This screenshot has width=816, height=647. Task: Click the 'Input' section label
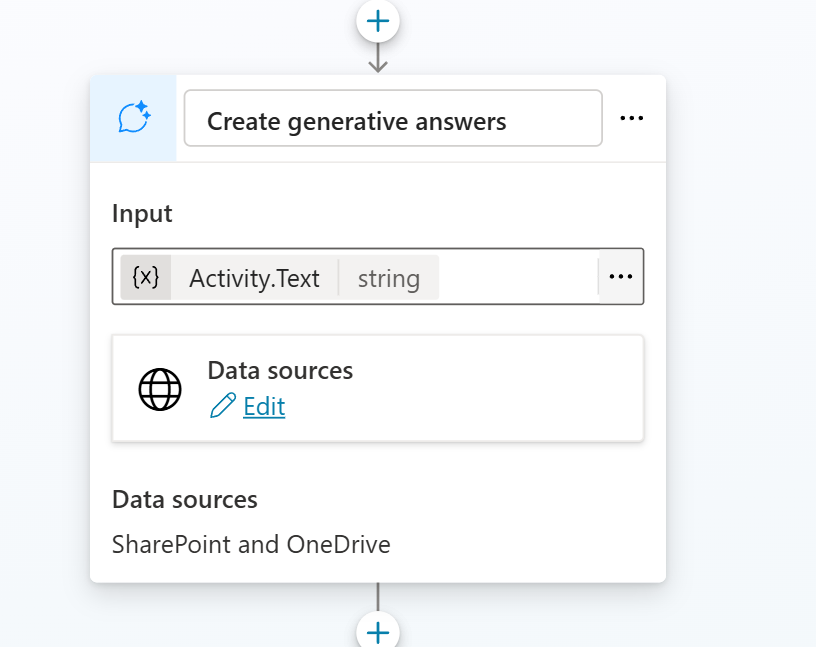pos(142,214)
